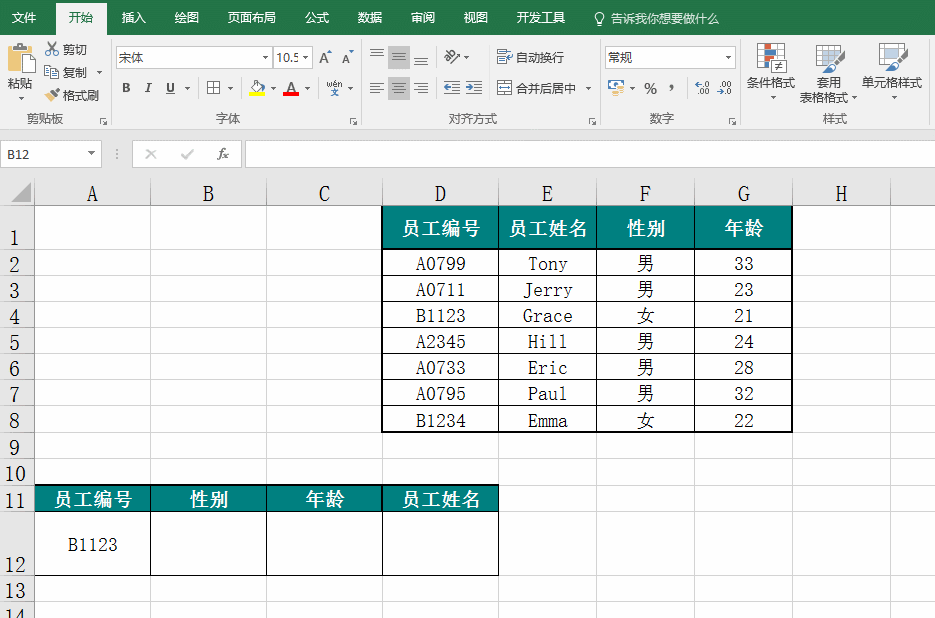The height and width of the screenshot is (618, 935).
Task: Toggle center horizontal alignment
Action: [x=399, y=88]
